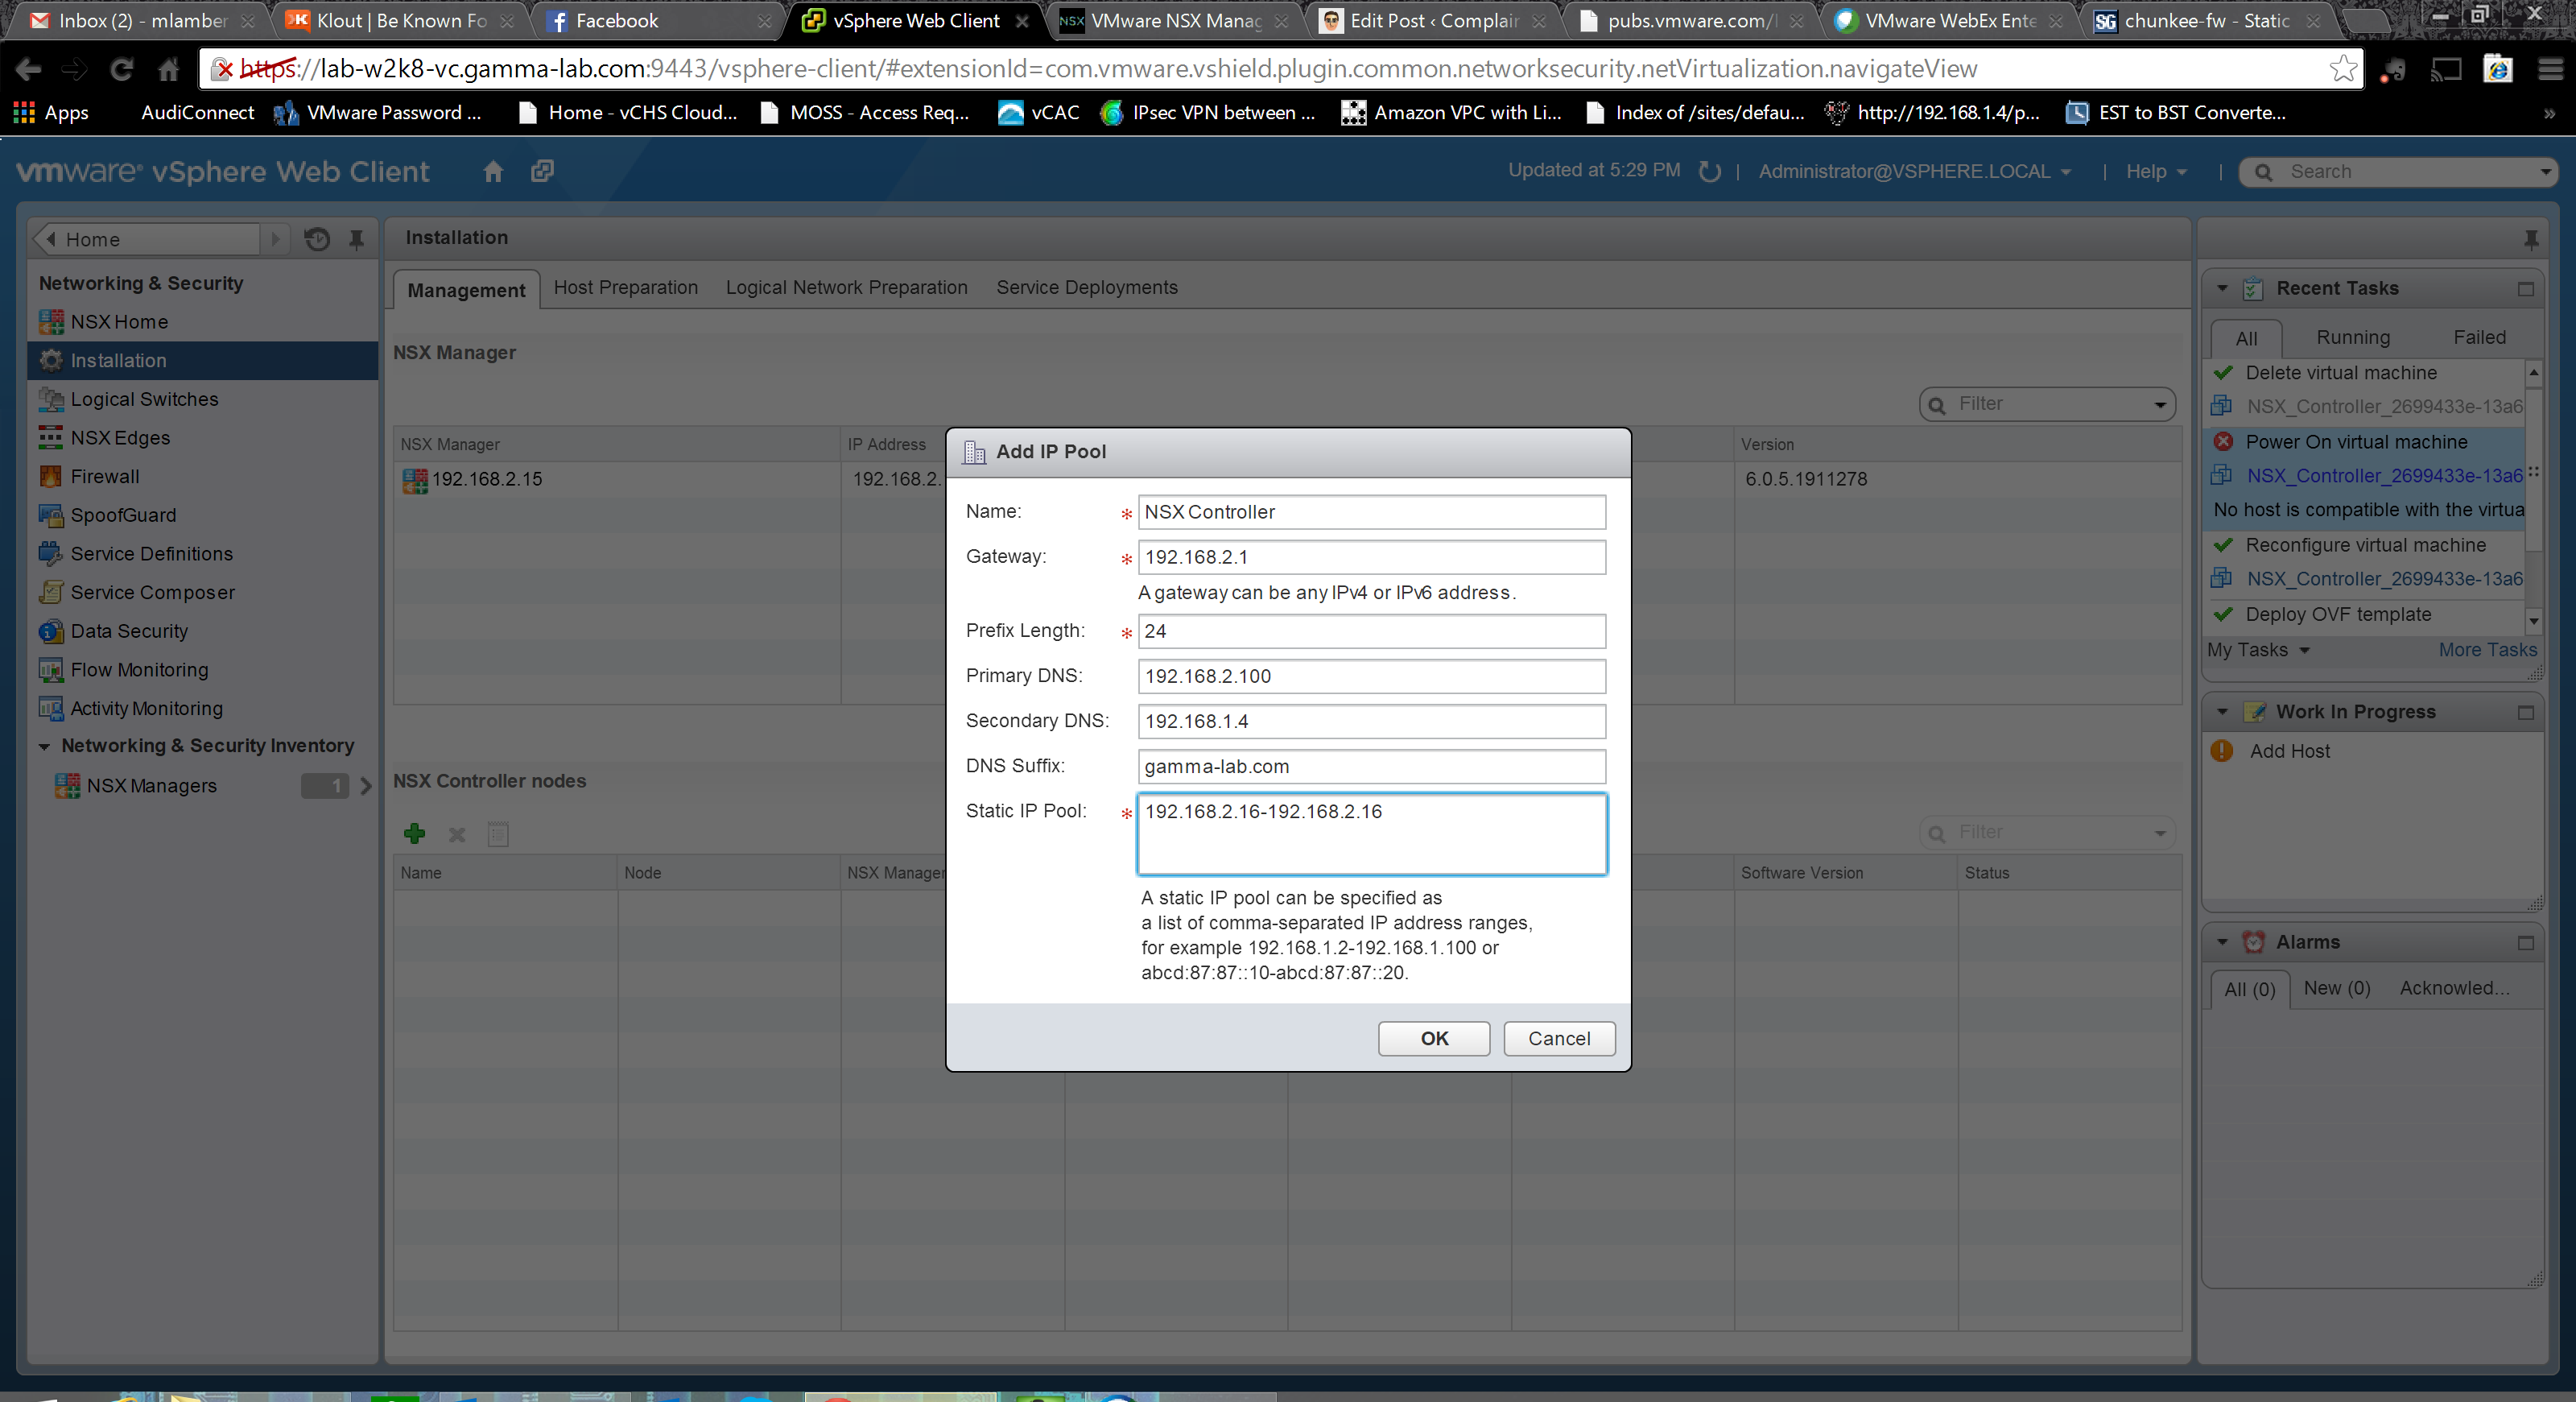Open Firewall in the sidebar
The width and height of the screenshot is (2576, 1402).
[x=104, y=476]
